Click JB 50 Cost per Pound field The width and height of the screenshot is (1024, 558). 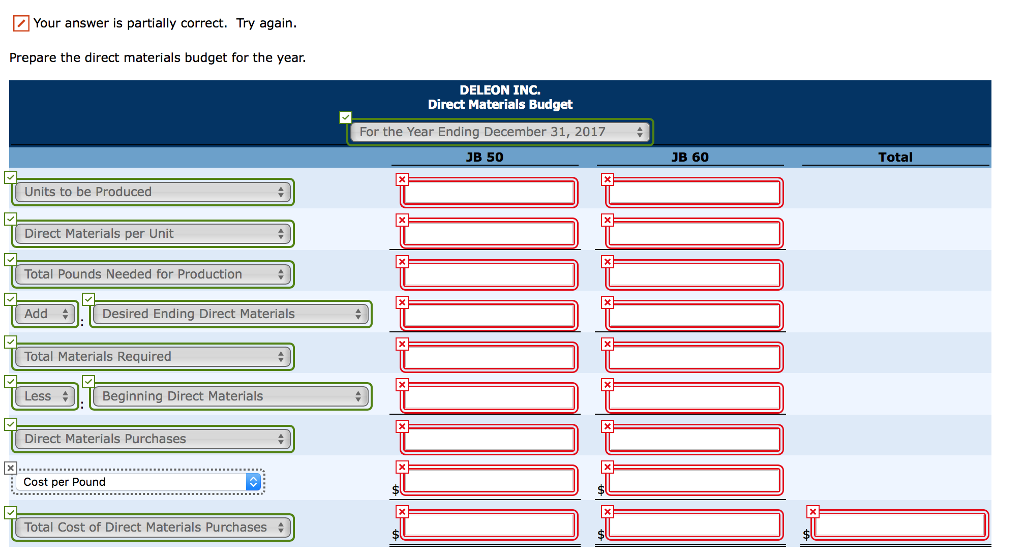tap(489, 481)
